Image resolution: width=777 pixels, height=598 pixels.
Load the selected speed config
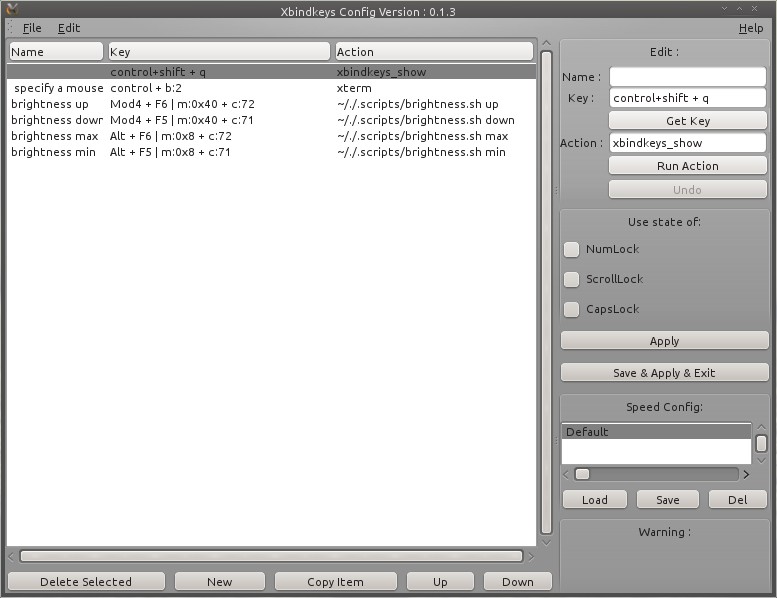pyautogui.click(x=595, y=500)
